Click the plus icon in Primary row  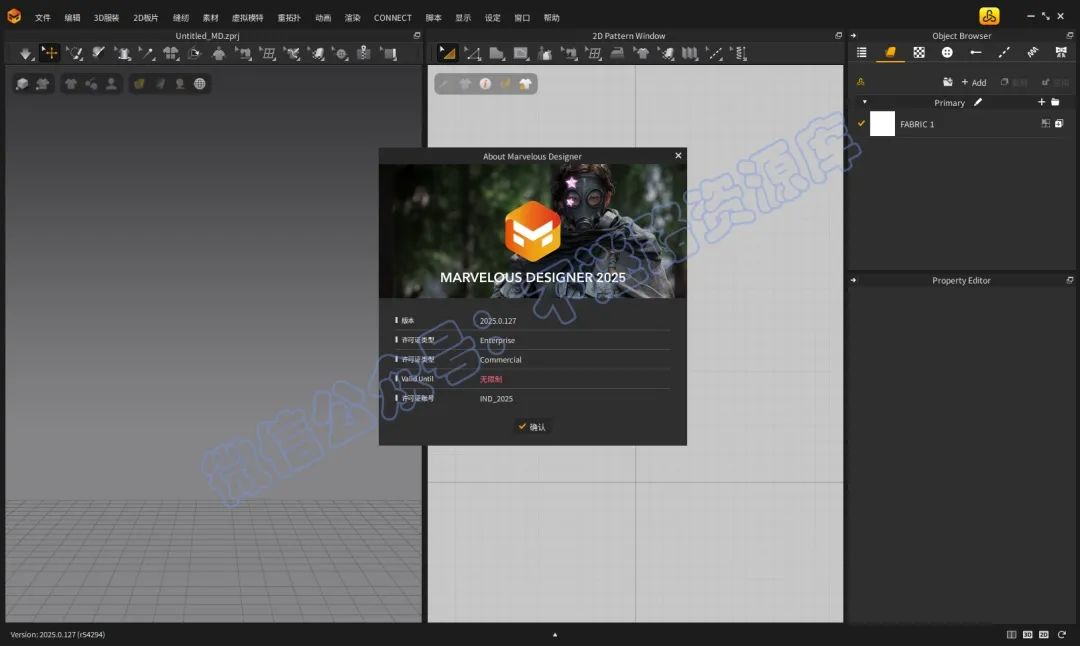tap(1041, 102)
